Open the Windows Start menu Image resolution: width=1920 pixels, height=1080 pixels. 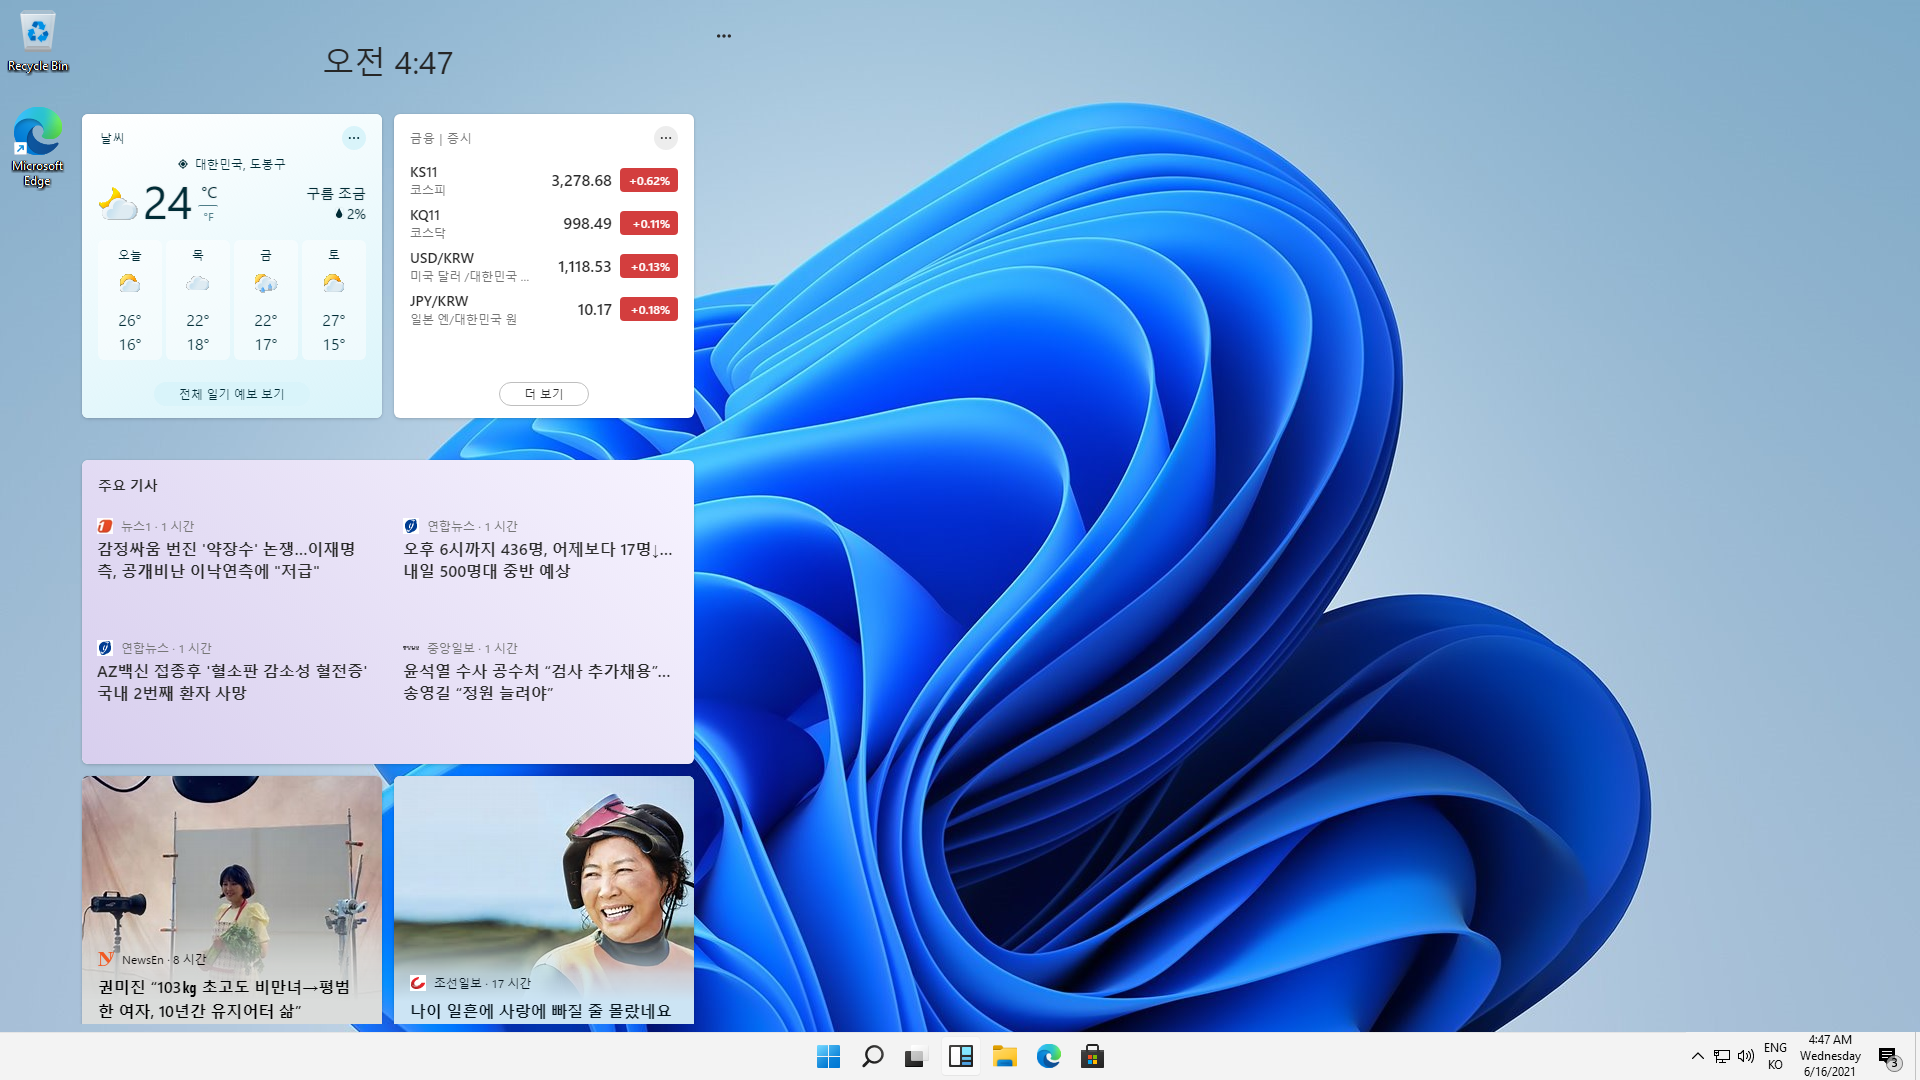pyautogui.click(x=828, y=1056)
